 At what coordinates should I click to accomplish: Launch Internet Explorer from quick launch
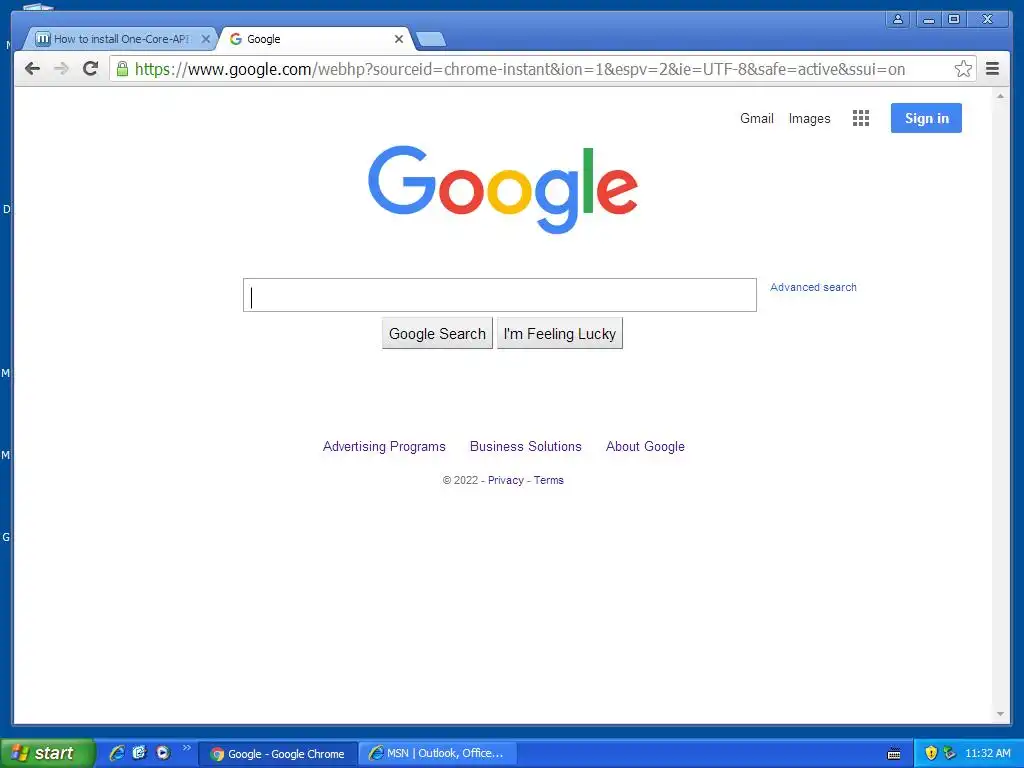pyautogui.click(x=118, y=753)
